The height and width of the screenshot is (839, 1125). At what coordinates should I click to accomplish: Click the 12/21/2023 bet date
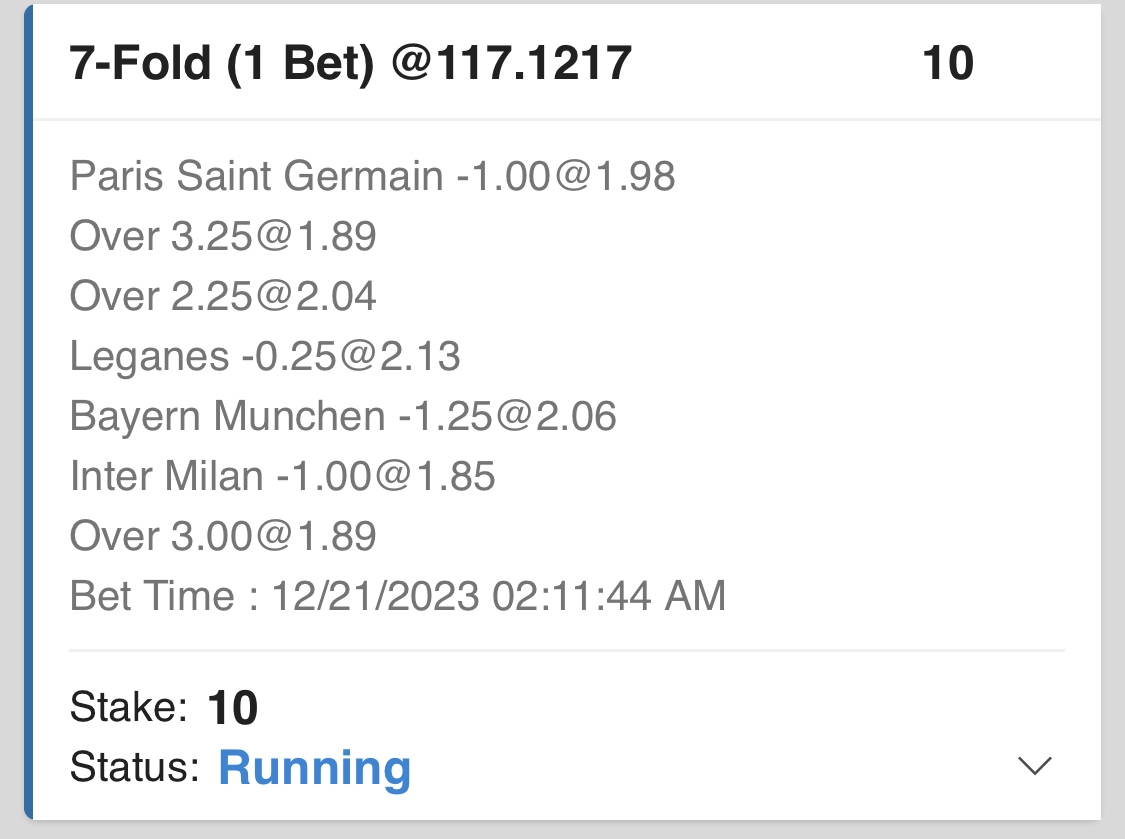pyautogui.click(x=376, y=597)
